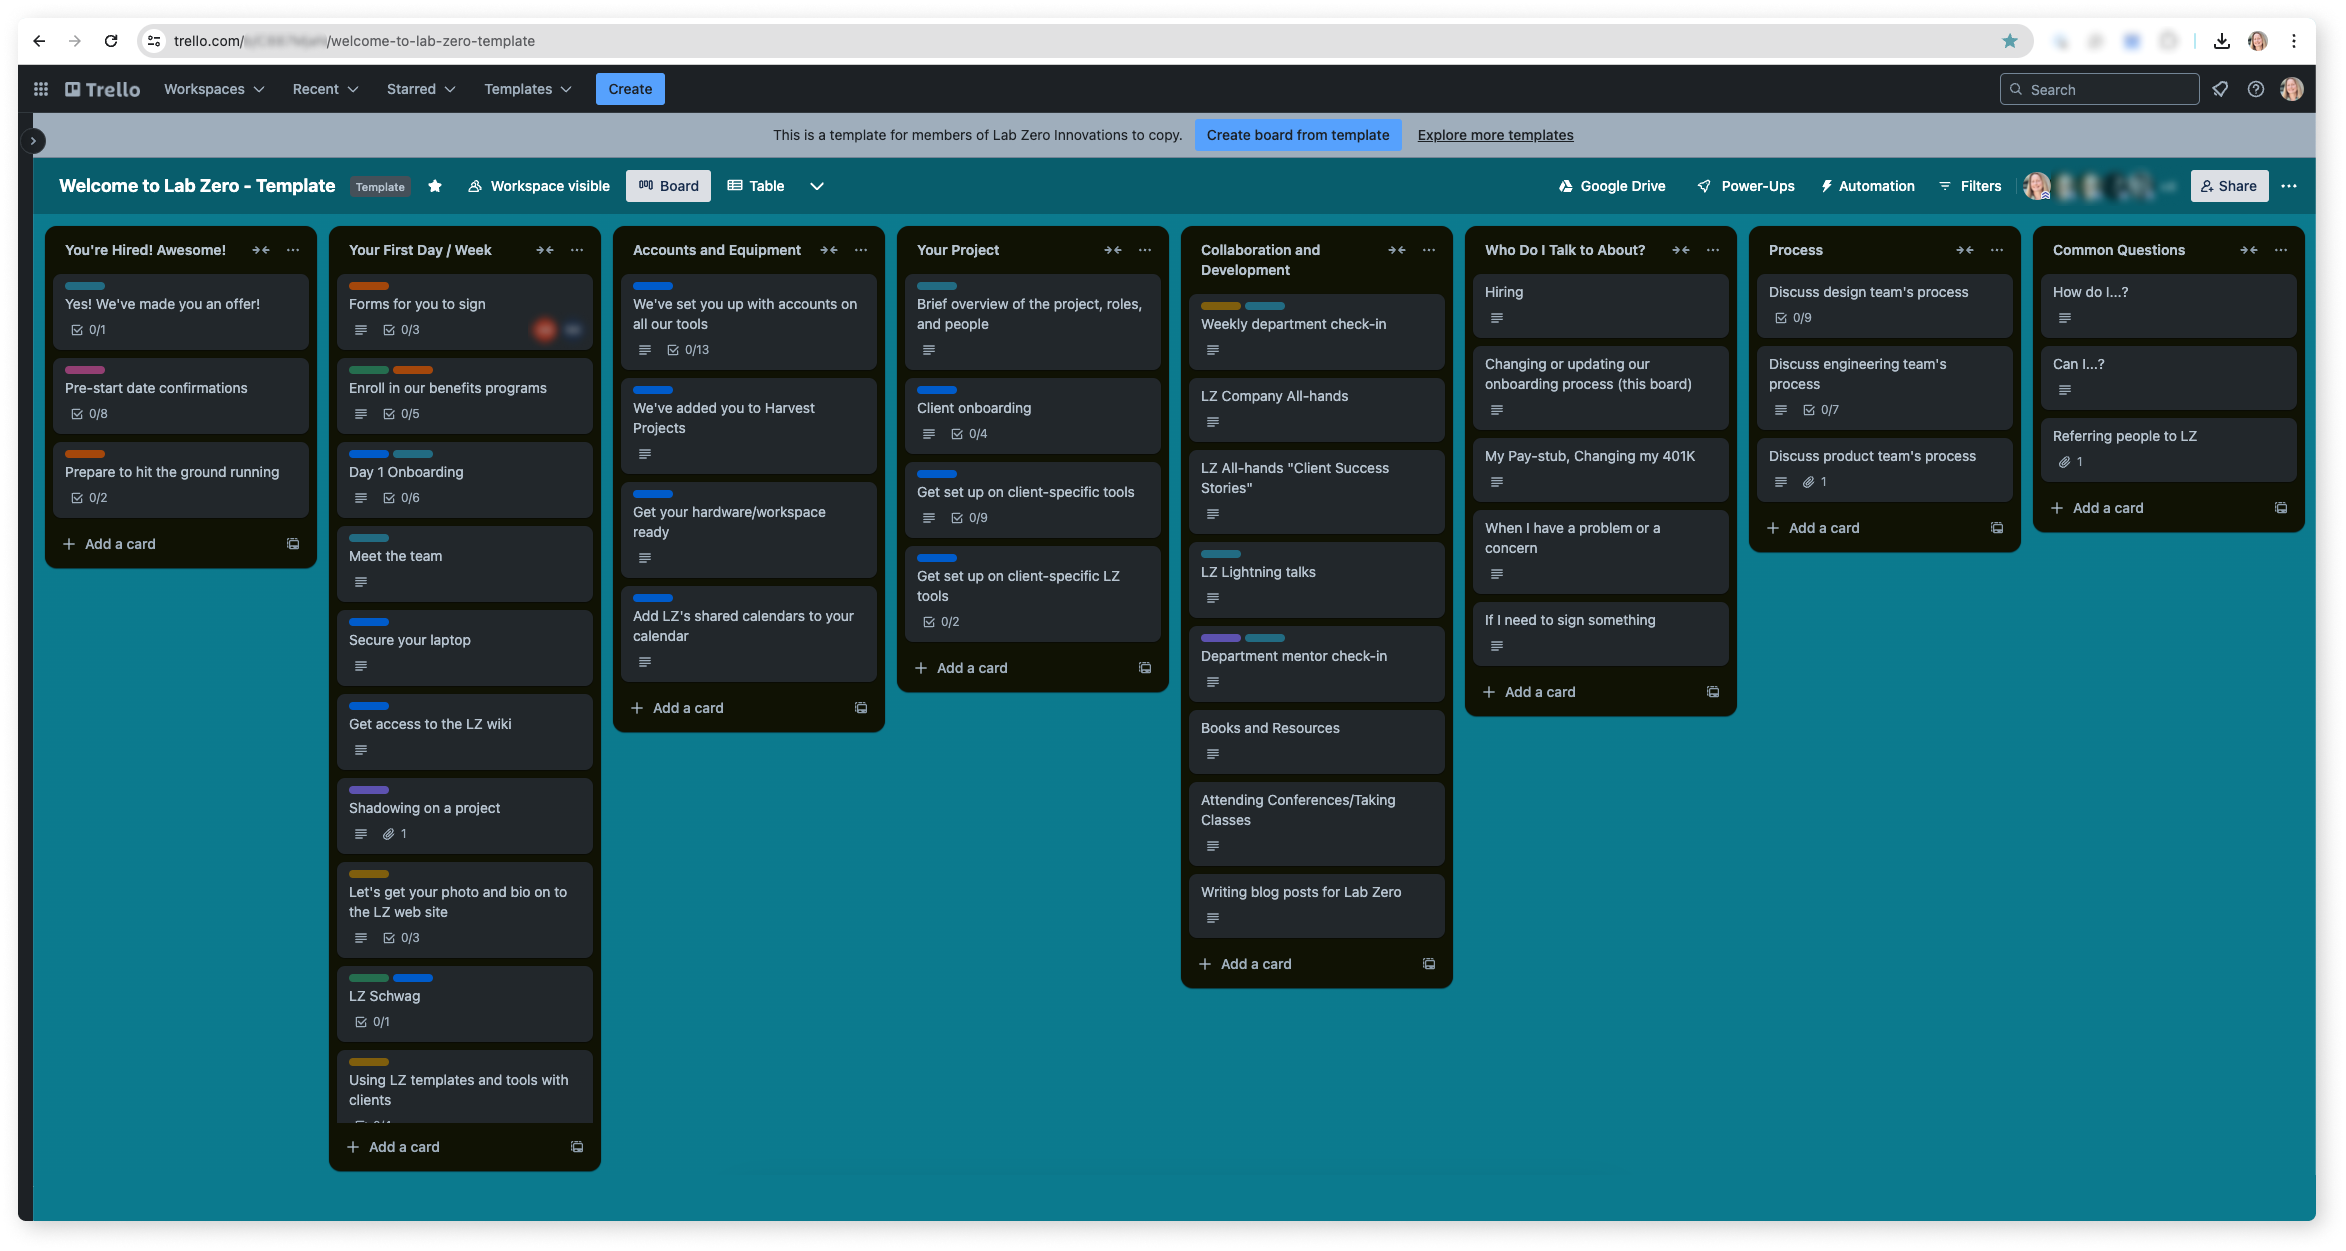Open the Hiring card

[x=1600, y=305]
